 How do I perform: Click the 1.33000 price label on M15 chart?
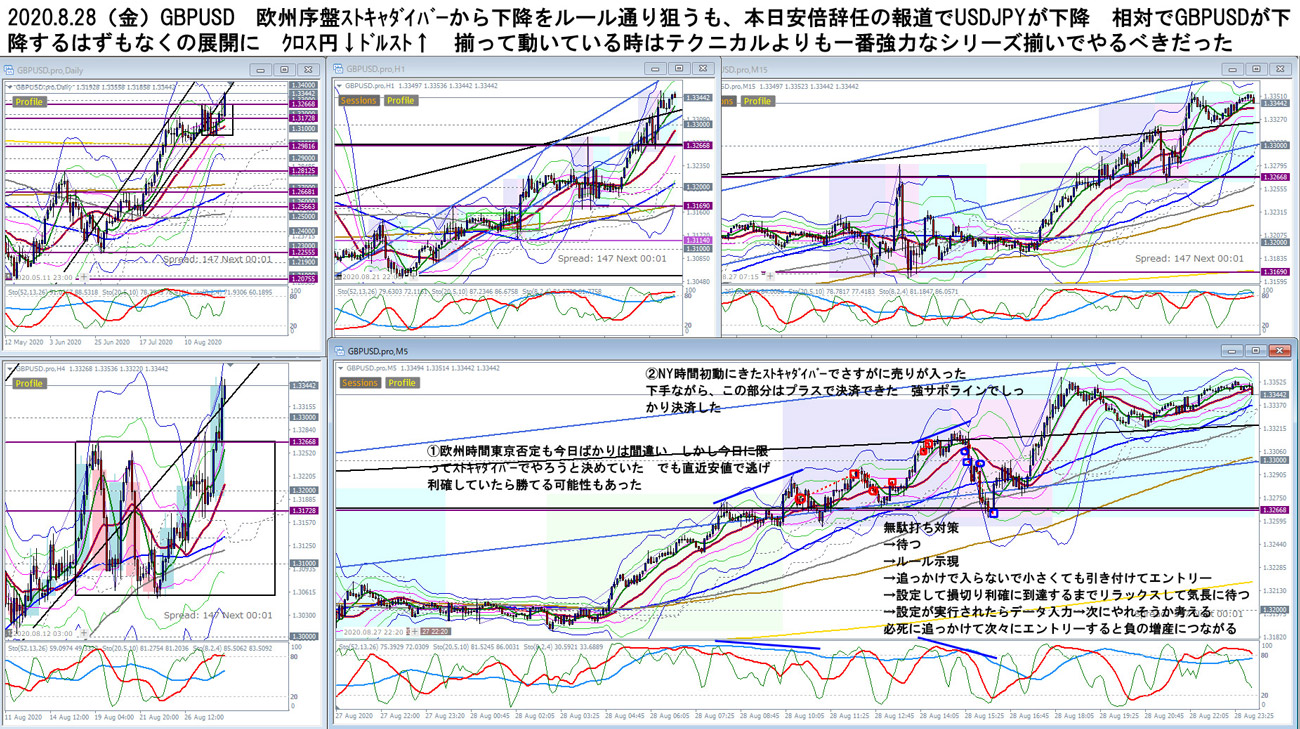tap(1274, 145)
